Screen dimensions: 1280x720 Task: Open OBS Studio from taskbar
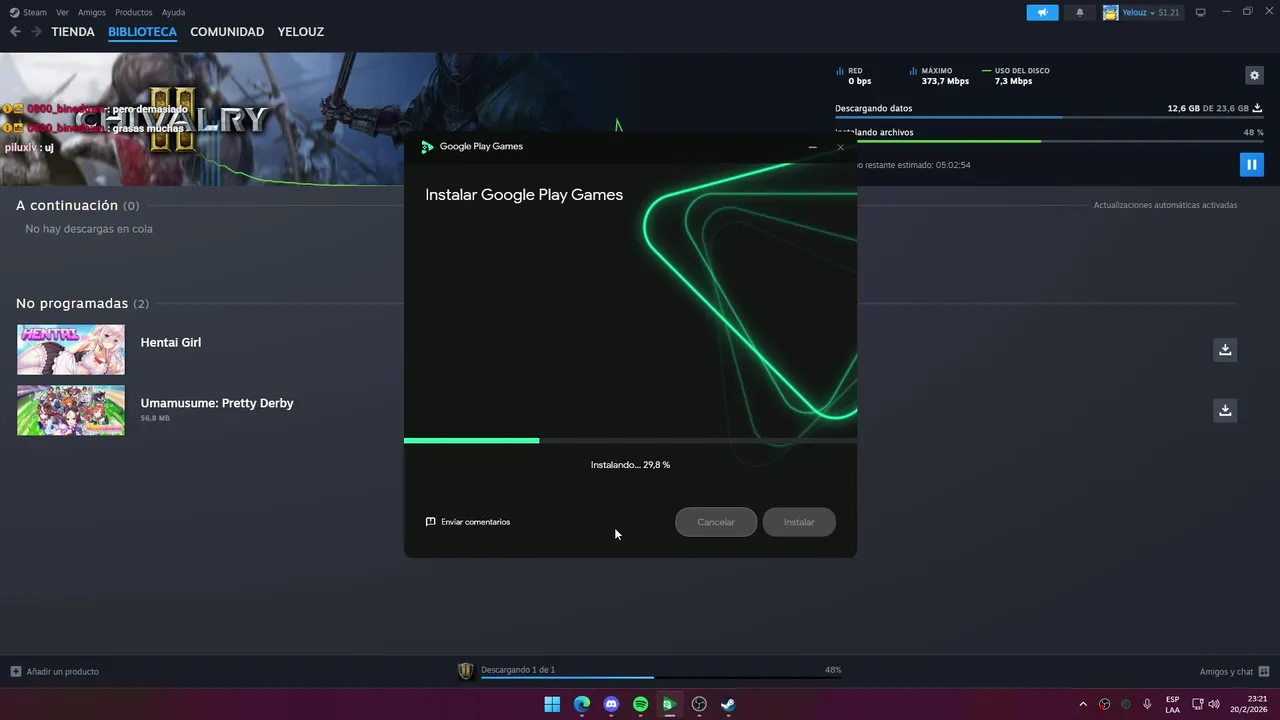click(699, 704)
